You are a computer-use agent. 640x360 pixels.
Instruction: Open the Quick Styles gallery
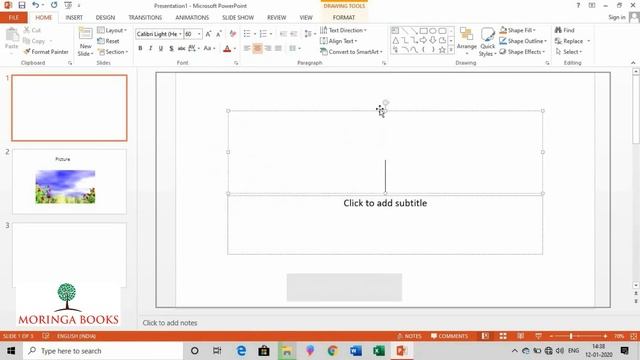pos(487,42)
